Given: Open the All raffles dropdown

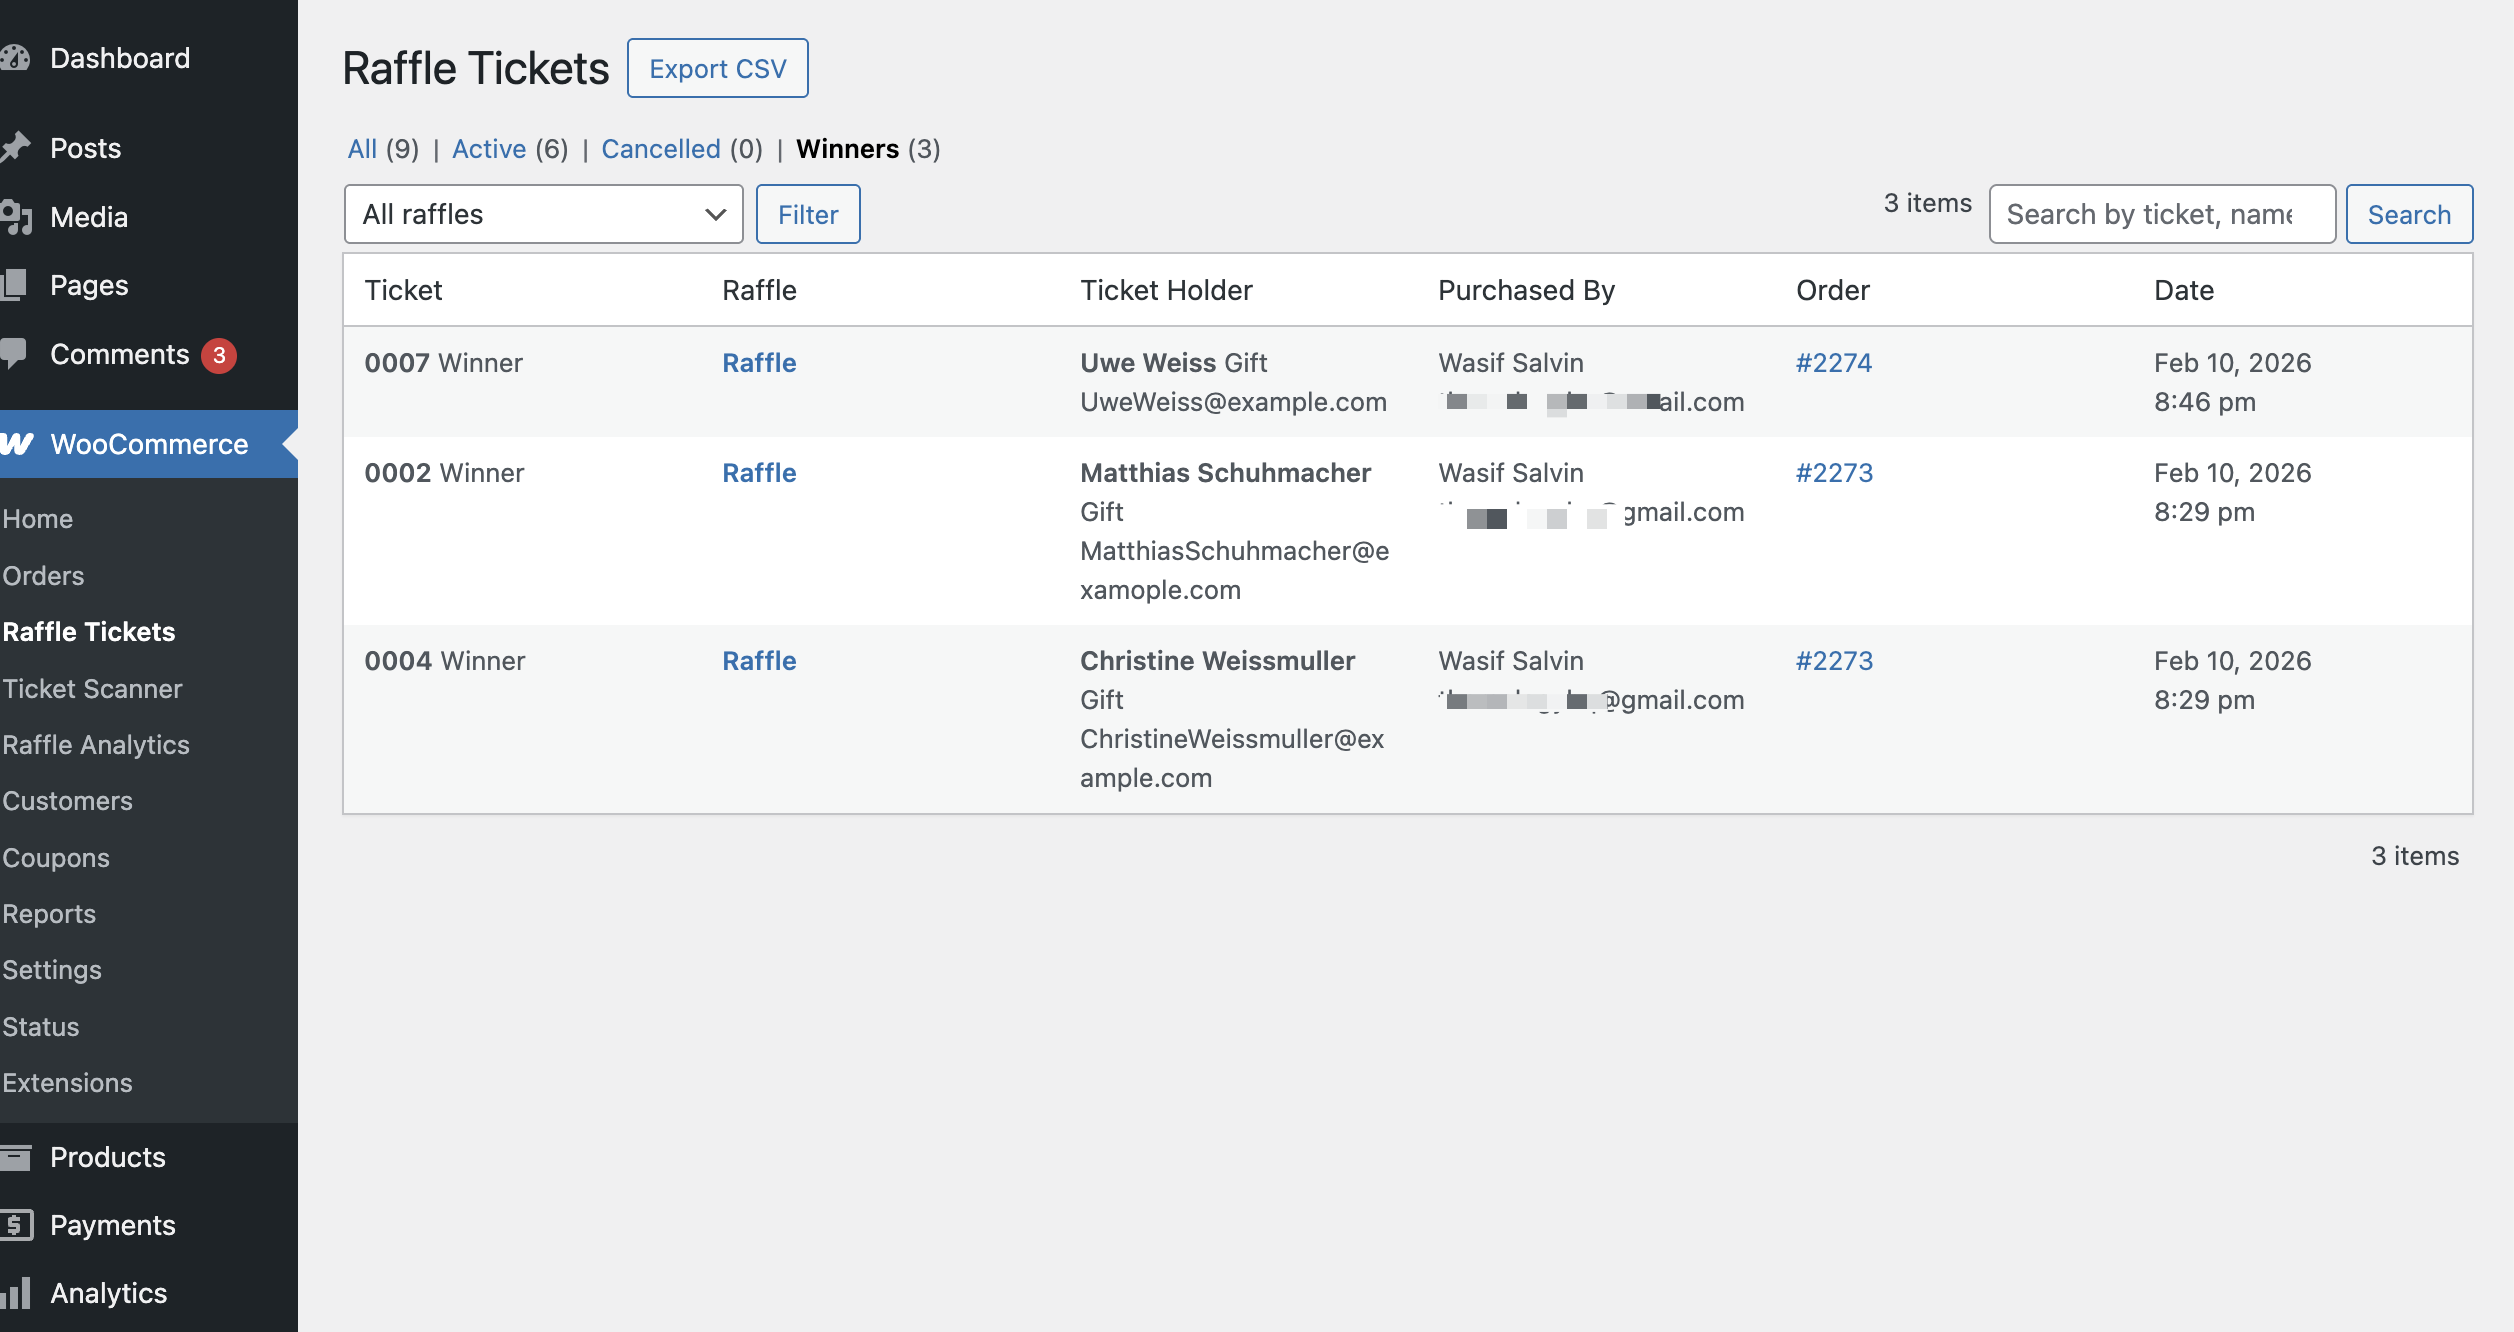Looking at the screenshot, I should pos(542,214).
